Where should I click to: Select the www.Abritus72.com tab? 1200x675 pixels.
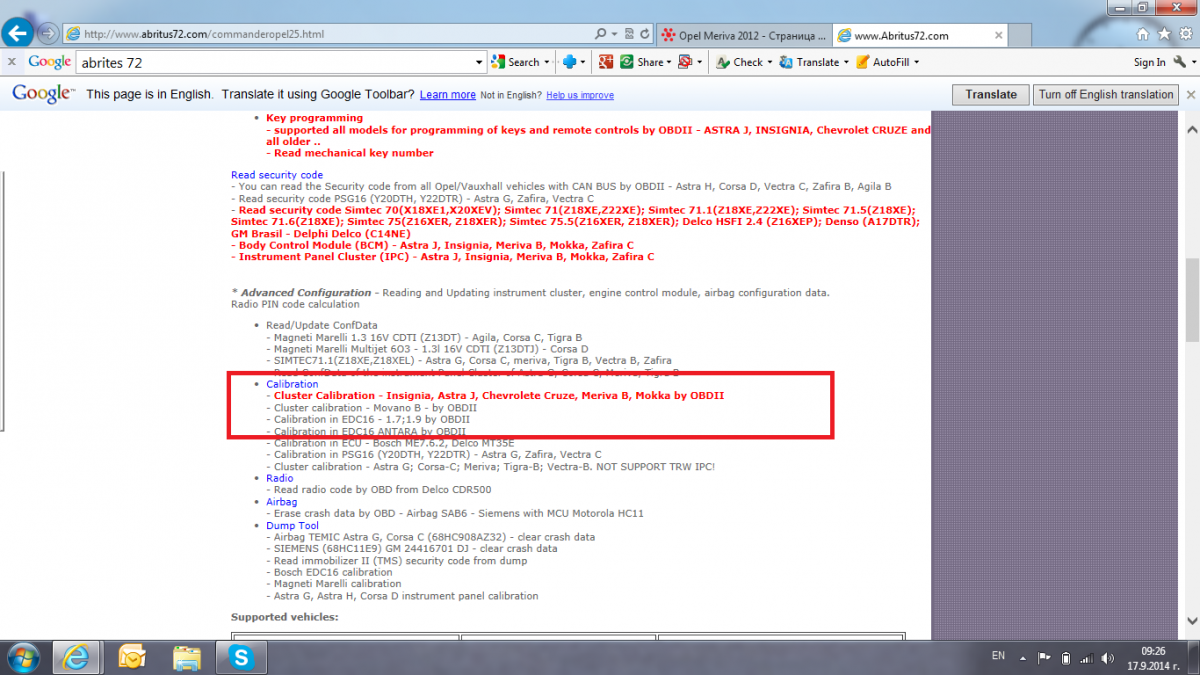[x=921, y=35]
